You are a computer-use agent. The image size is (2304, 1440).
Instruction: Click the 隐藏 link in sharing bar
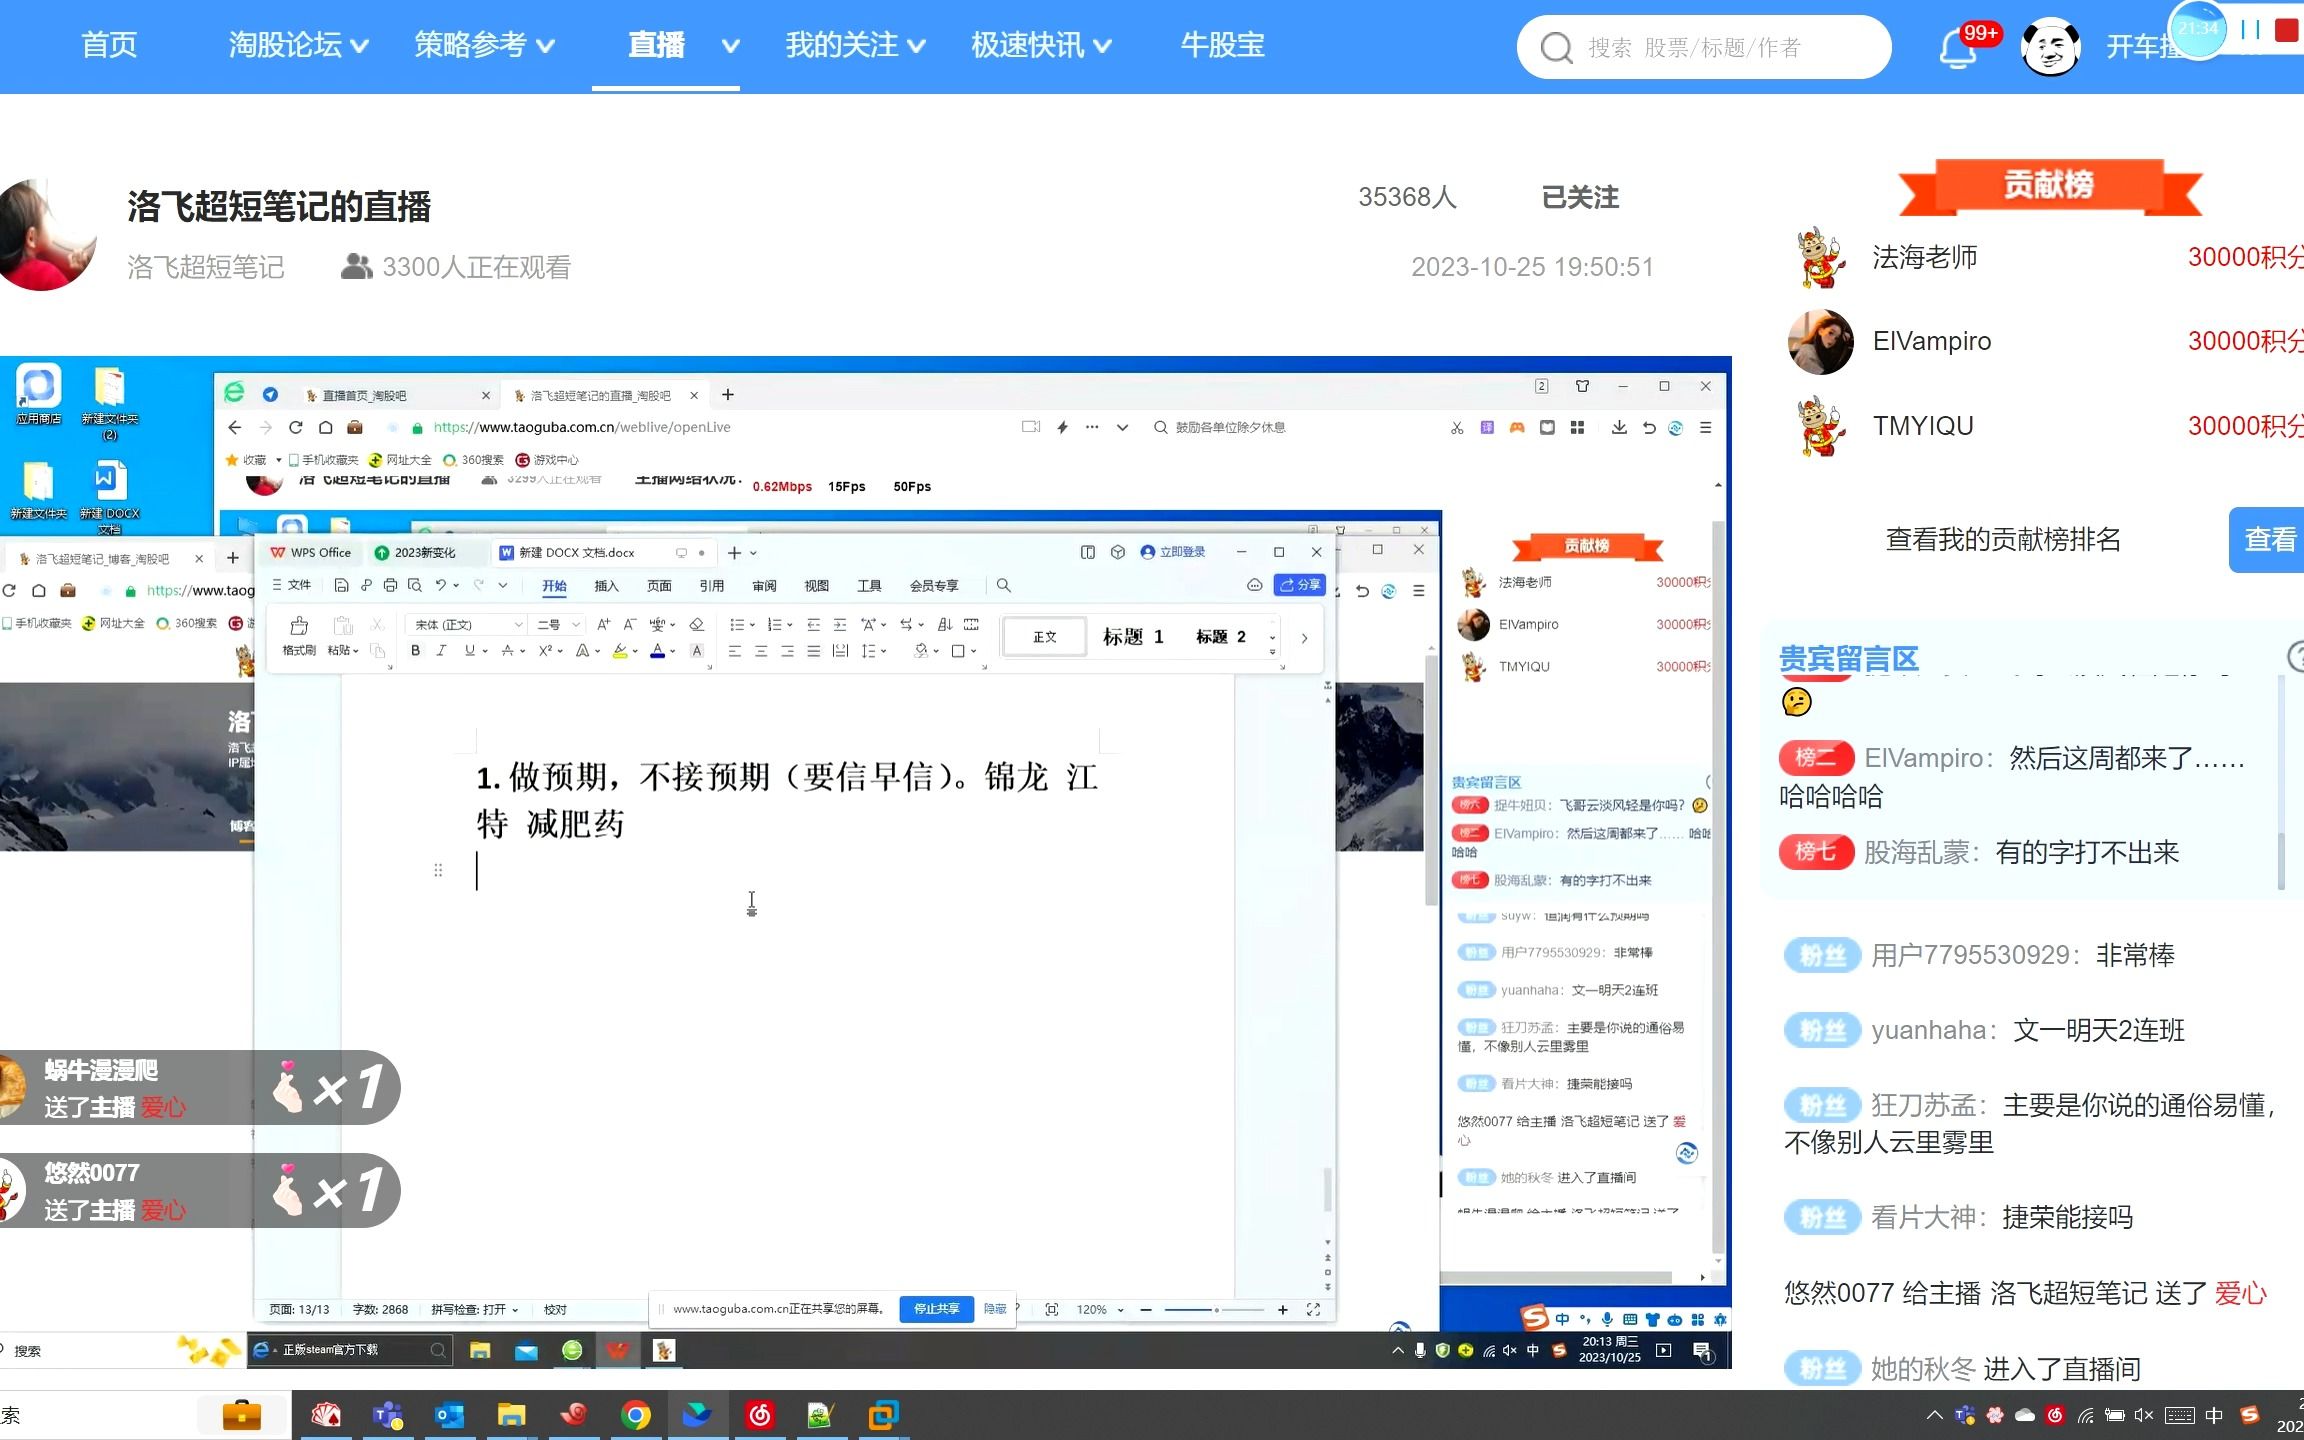point(995,1308)
